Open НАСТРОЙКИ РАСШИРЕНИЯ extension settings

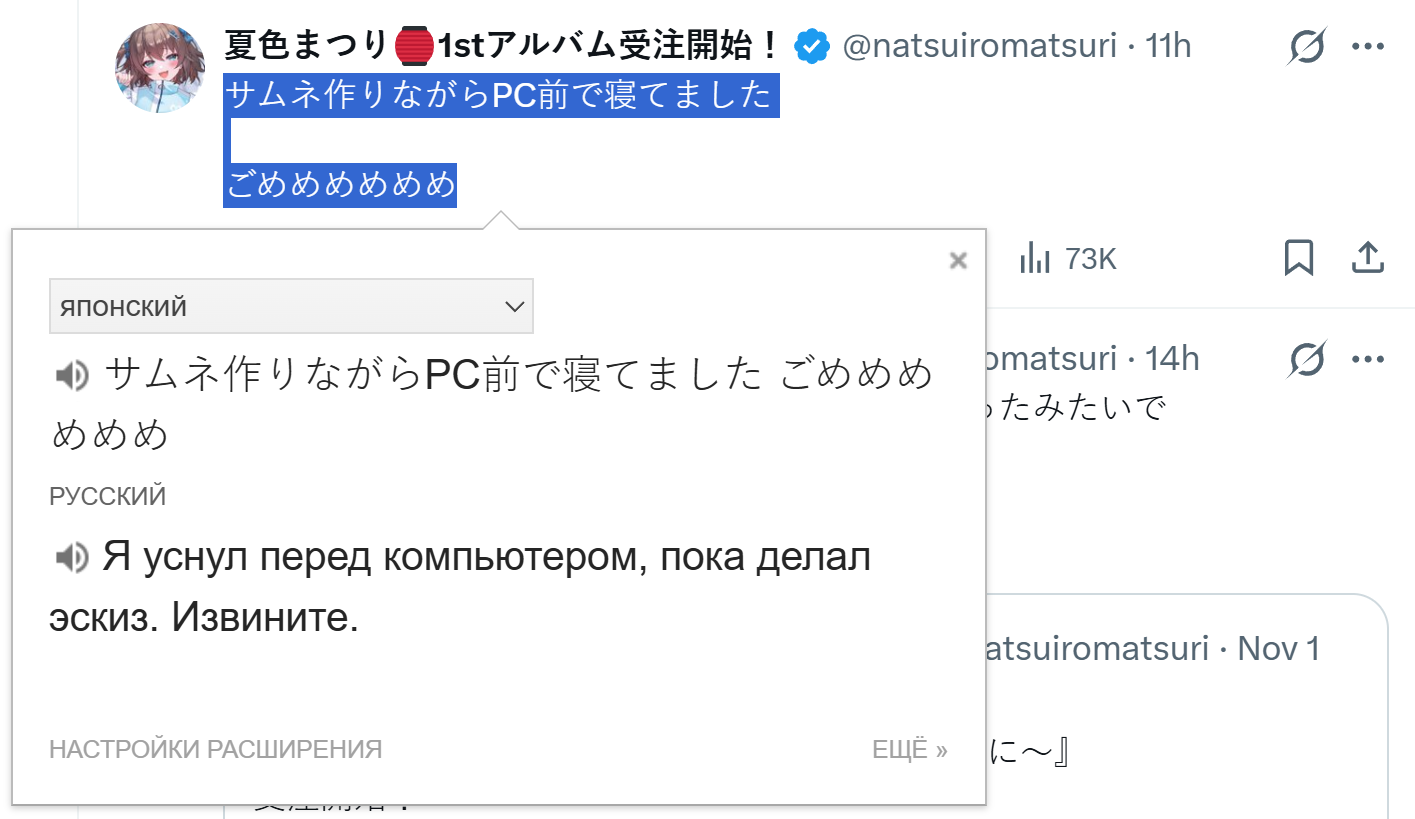click(x=215, y=749)
